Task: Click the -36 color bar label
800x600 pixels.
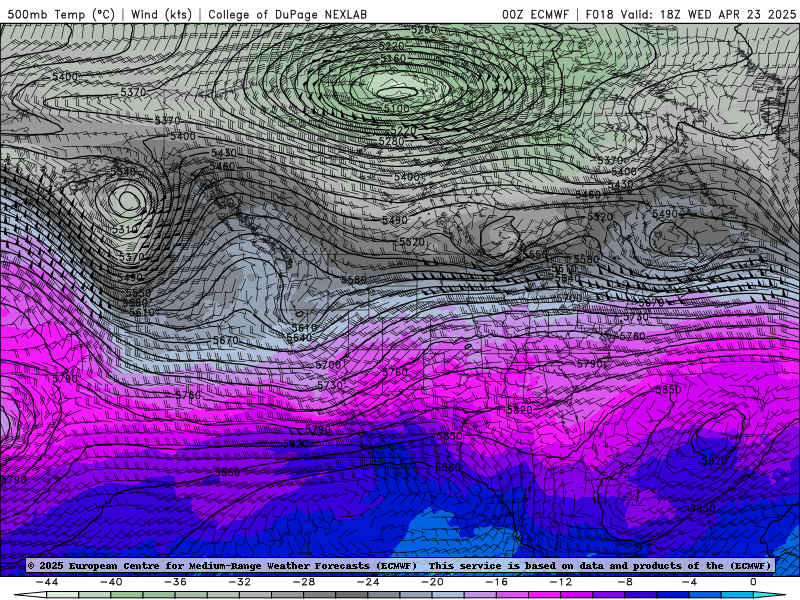Action: [x=176, y=582]
